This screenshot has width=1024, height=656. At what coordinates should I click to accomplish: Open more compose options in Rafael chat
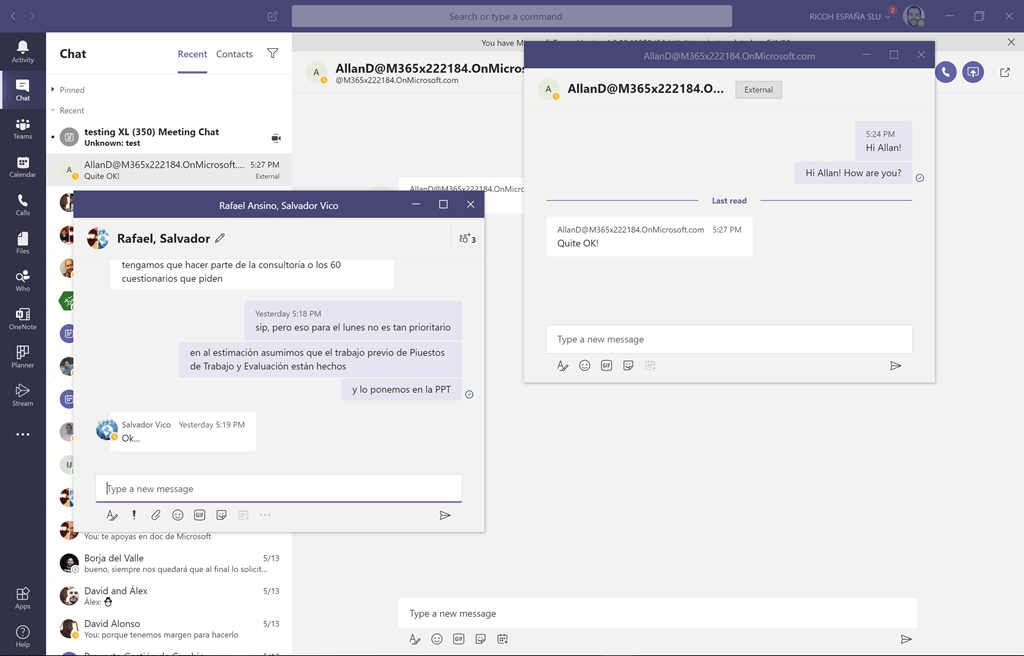[265, 515]
